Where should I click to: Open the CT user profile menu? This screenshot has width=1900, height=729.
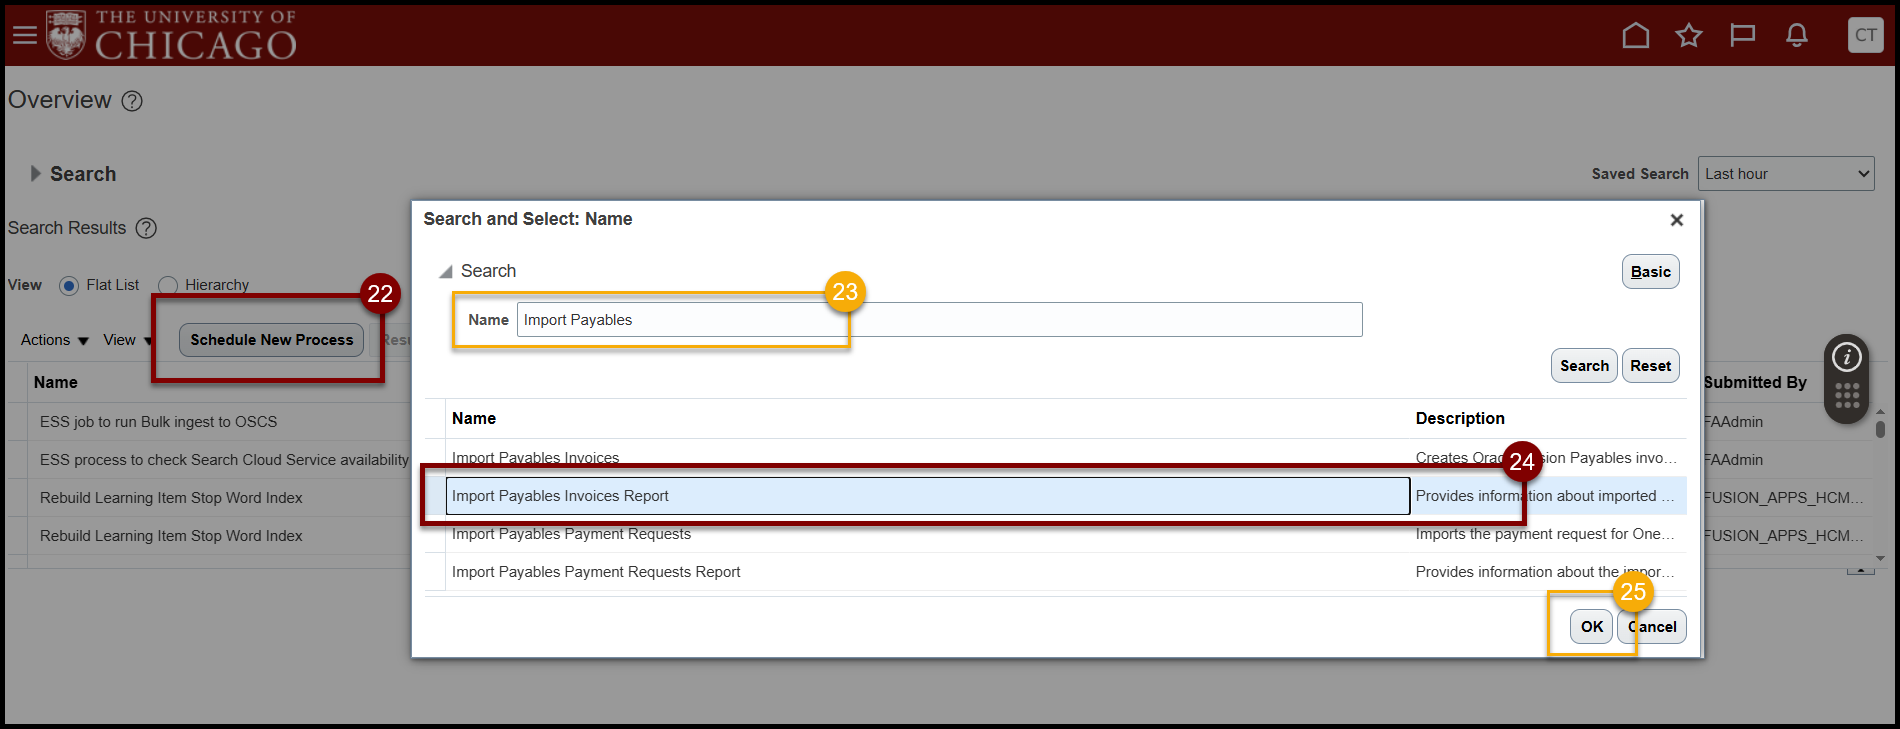coord(1865,35)
